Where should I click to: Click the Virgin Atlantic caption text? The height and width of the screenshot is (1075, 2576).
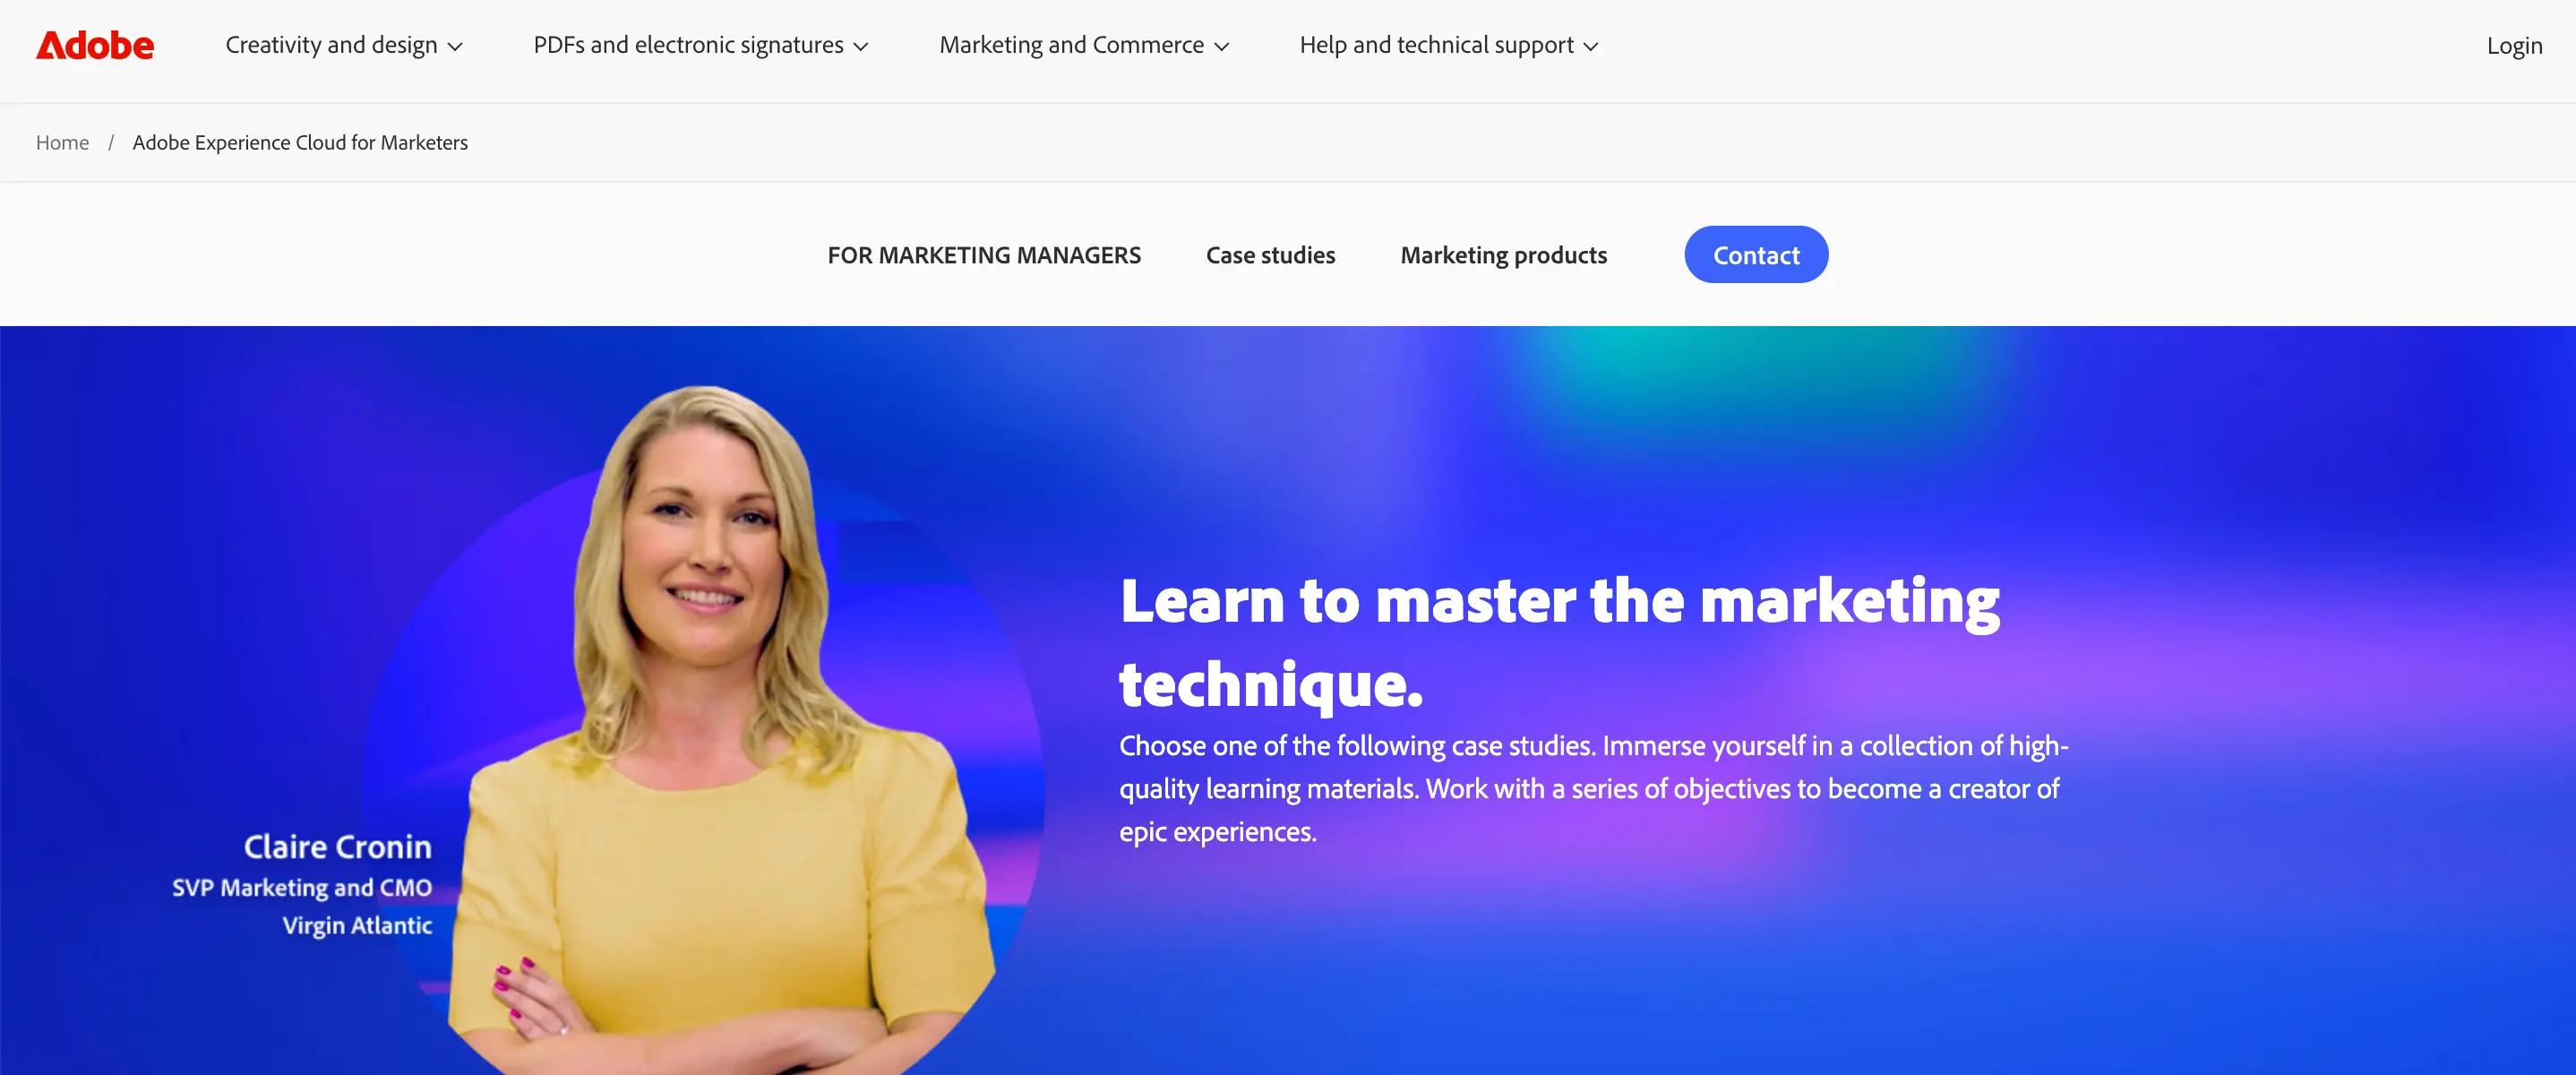[x=357, y=925]
